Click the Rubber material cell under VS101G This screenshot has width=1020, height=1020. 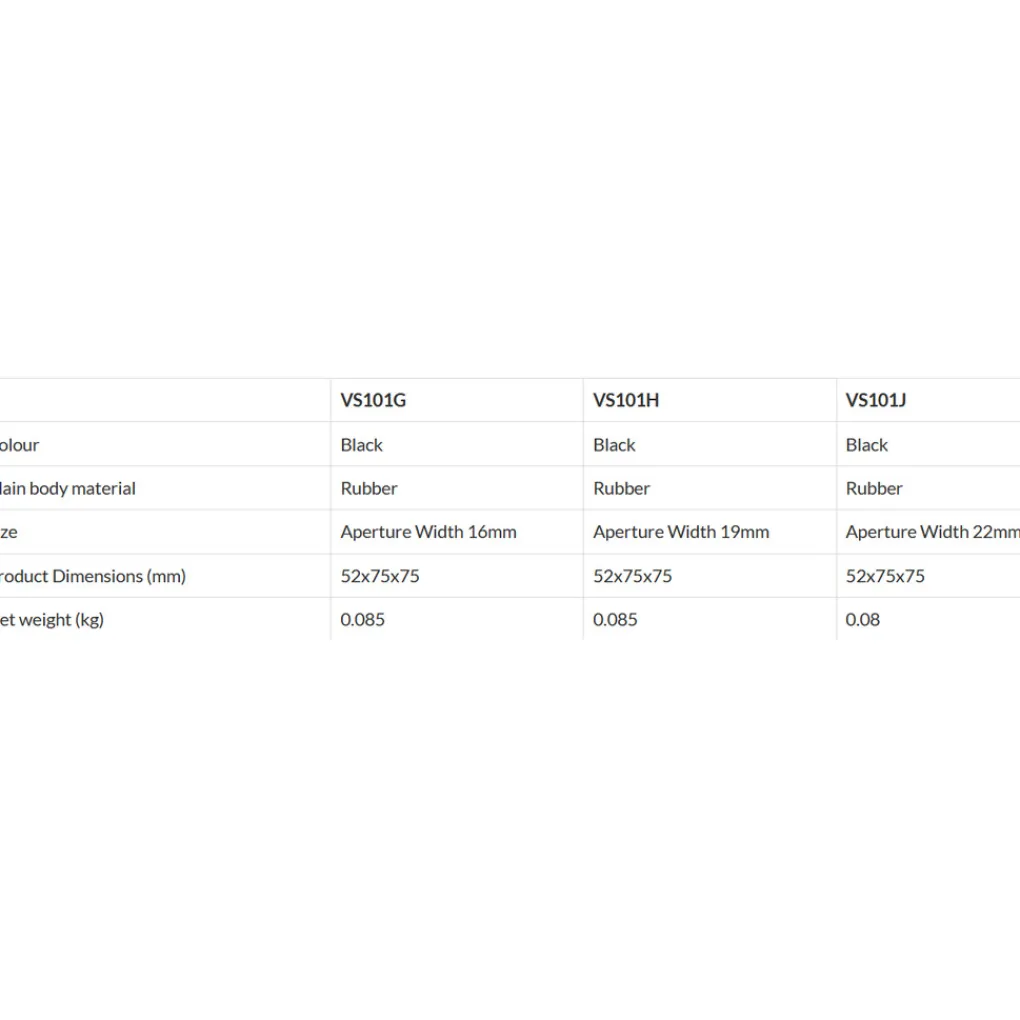pos(369,489)
